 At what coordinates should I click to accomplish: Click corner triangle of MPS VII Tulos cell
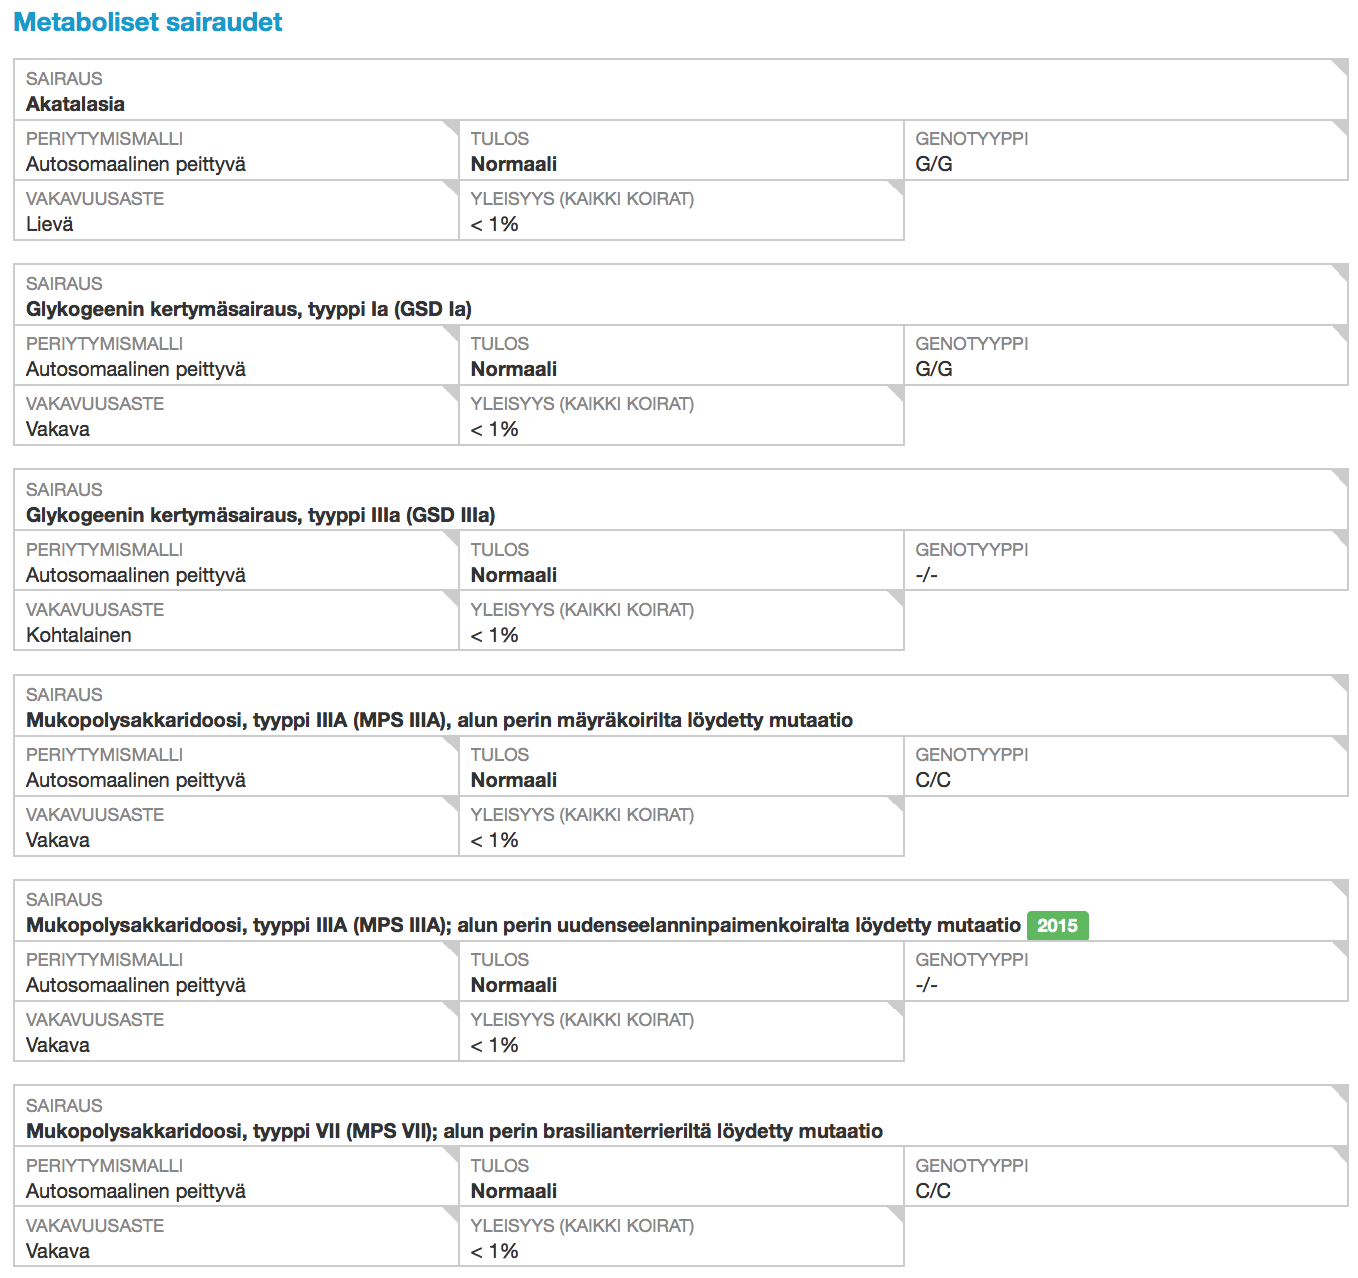(897, 1154)
